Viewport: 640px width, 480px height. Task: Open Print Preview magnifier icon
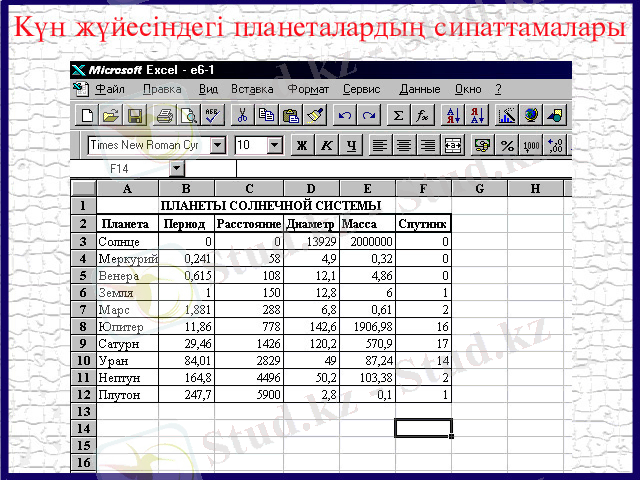coord(189,115)
